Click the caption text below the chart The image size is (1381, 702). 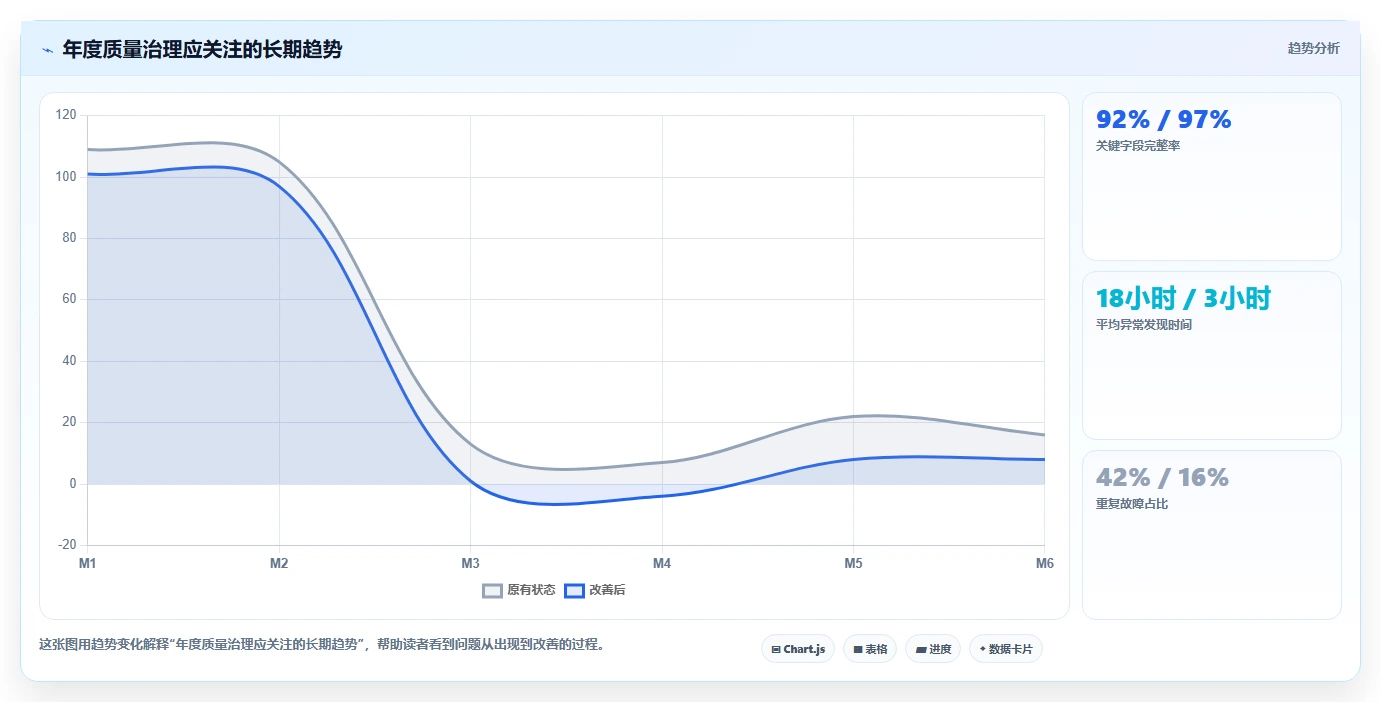point(322,645)
